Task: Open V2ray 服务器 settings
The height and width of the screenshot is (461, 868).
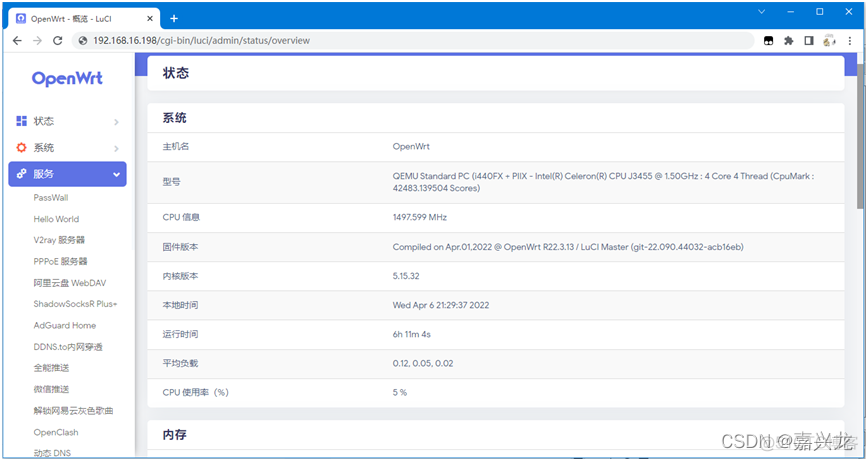Action: pos(59,240)
